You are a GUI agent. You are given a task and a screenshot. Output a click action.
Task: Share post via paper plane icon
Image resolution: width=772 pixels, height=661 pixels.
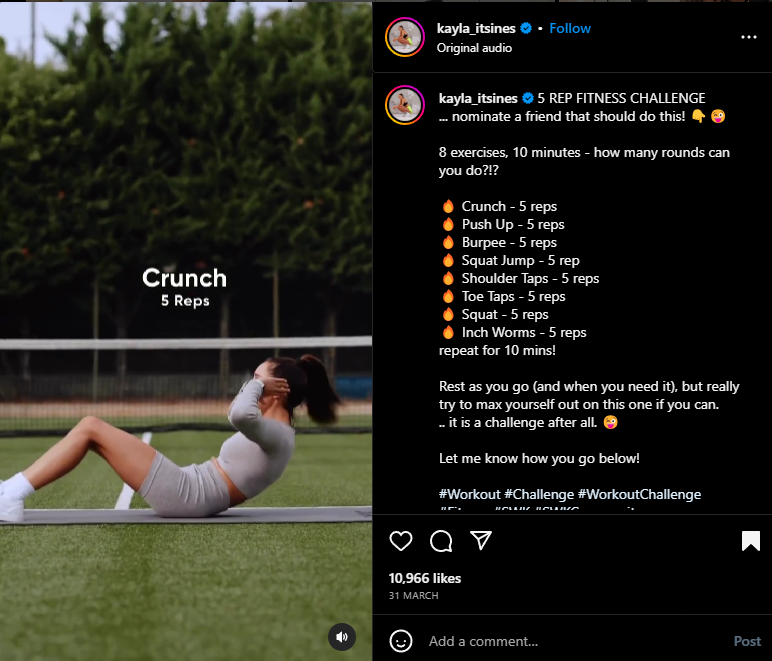481,540
